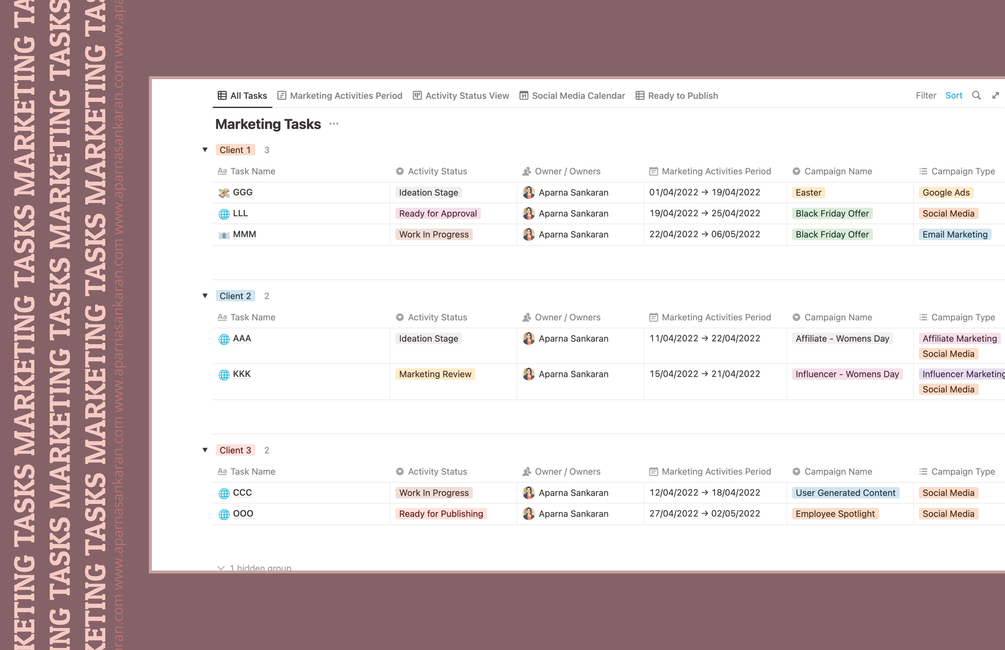The height and width of the screenshot is (650, 1005).
Task: Click the Client 2 group tag
Action: pyautogui.click(x=235, y=296)
